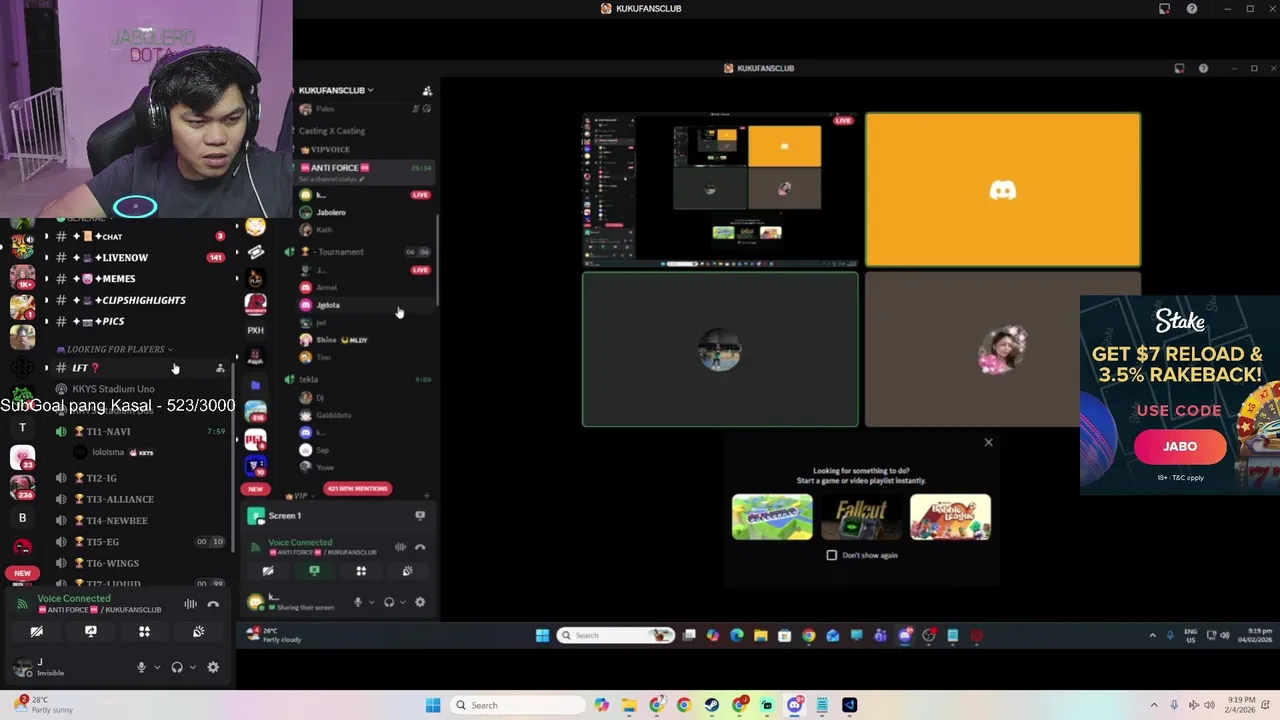The height and width of the screenshot is (720, 1280).
Task: Disconnect voice in inner streamed Discord panel
Action: point(420,547)
